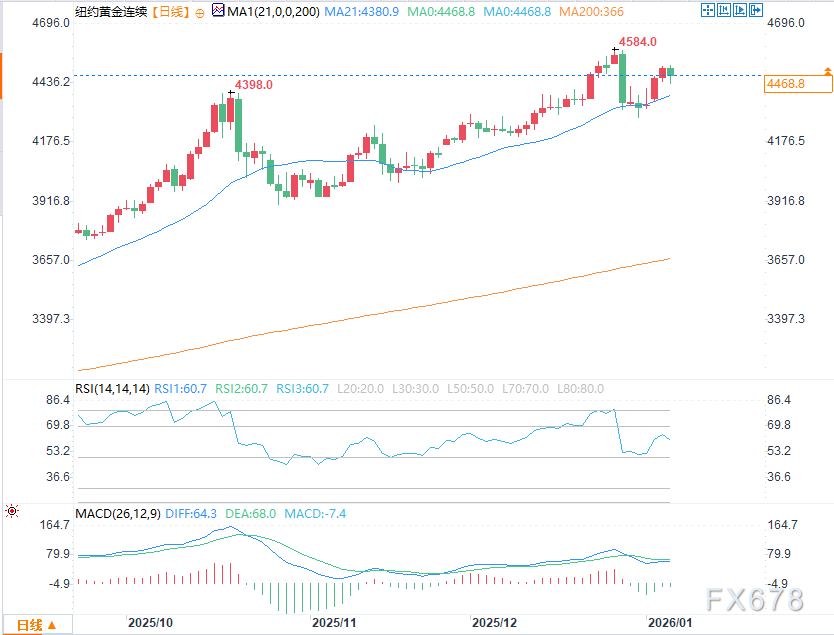Click the four-way move icon at top right
Screen dimensions: 834x635
pyautogui.click(x=707, y=11)
